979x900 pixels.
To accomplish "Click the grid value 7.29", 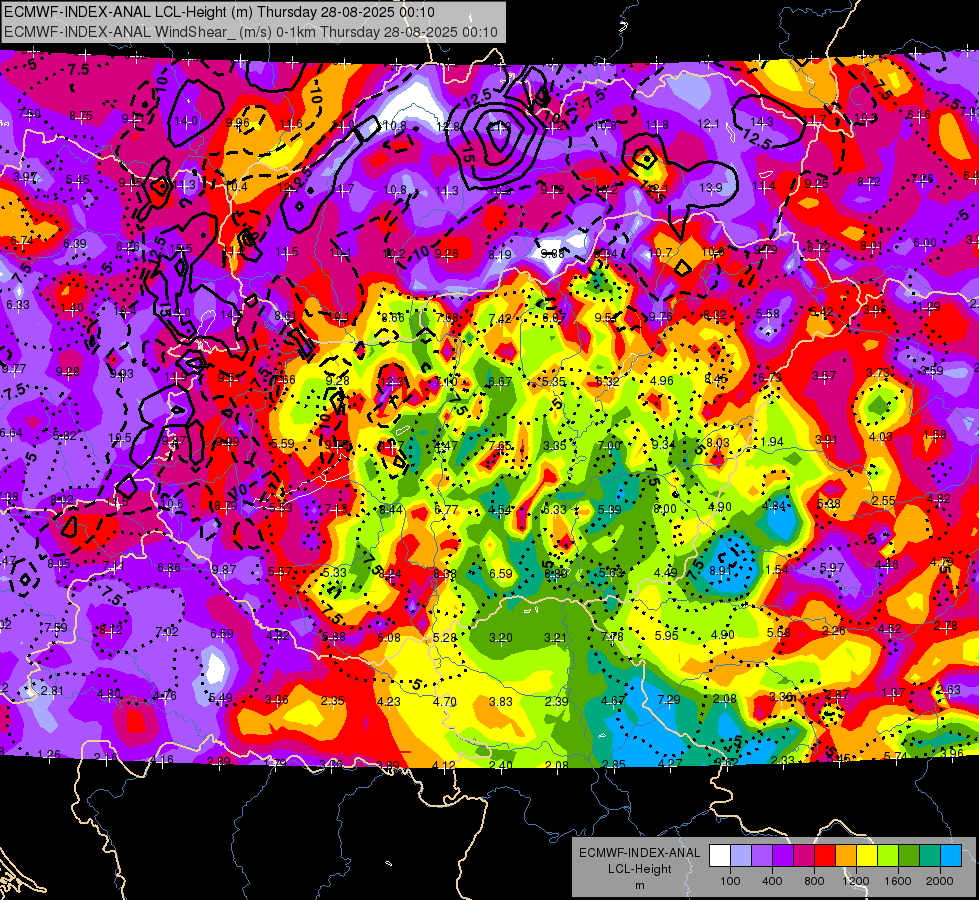I will (x=668, y=700).
